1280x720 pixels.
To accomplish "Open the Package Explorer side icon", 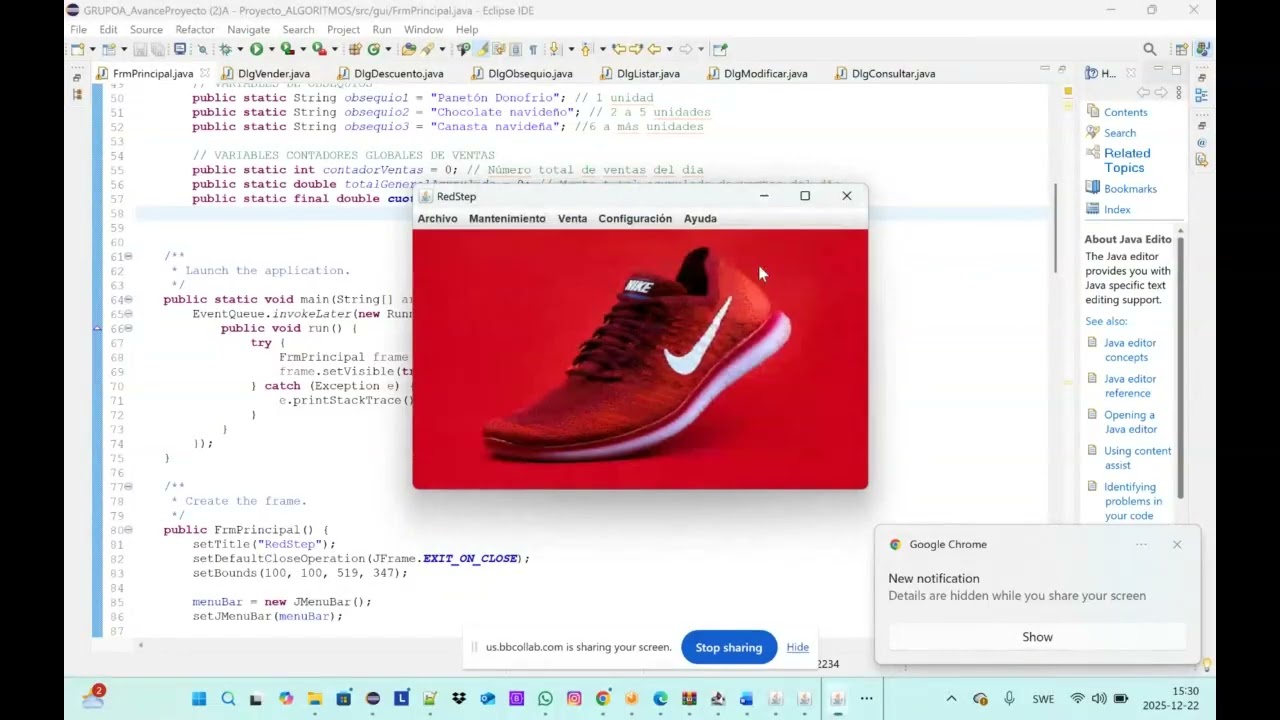I will coord(78,94).
